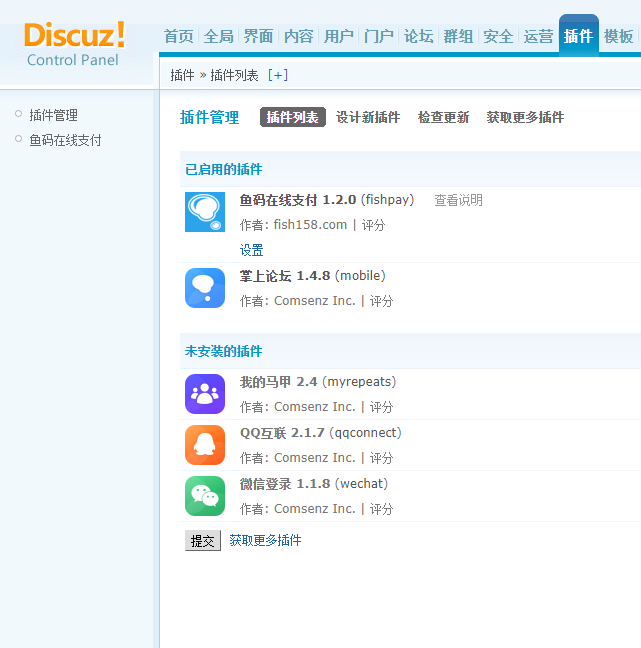Screen dimensions: 641x648
Task: Click the 已启用的插件 section header
Action: coord(224,169)
